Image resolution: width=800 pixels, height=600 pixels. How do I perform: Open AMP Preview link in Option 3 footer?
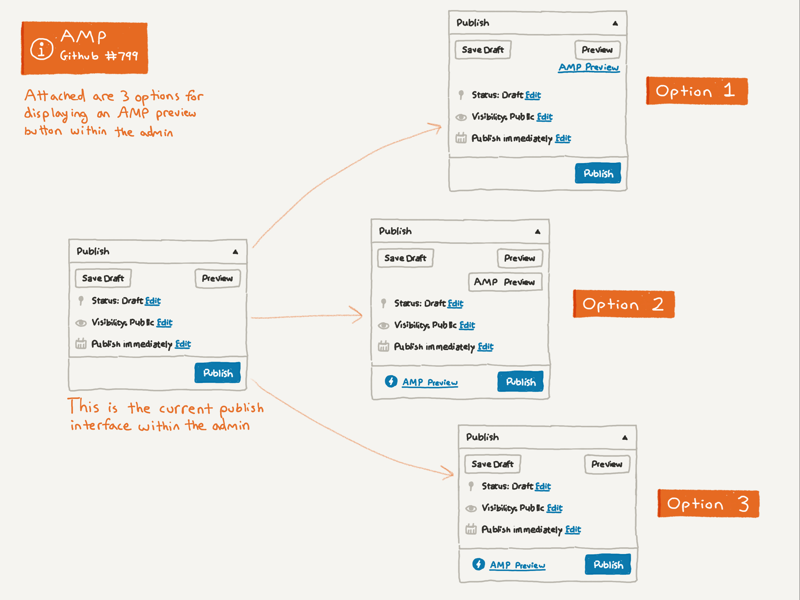pyautogui.click(x=517, y=565)
